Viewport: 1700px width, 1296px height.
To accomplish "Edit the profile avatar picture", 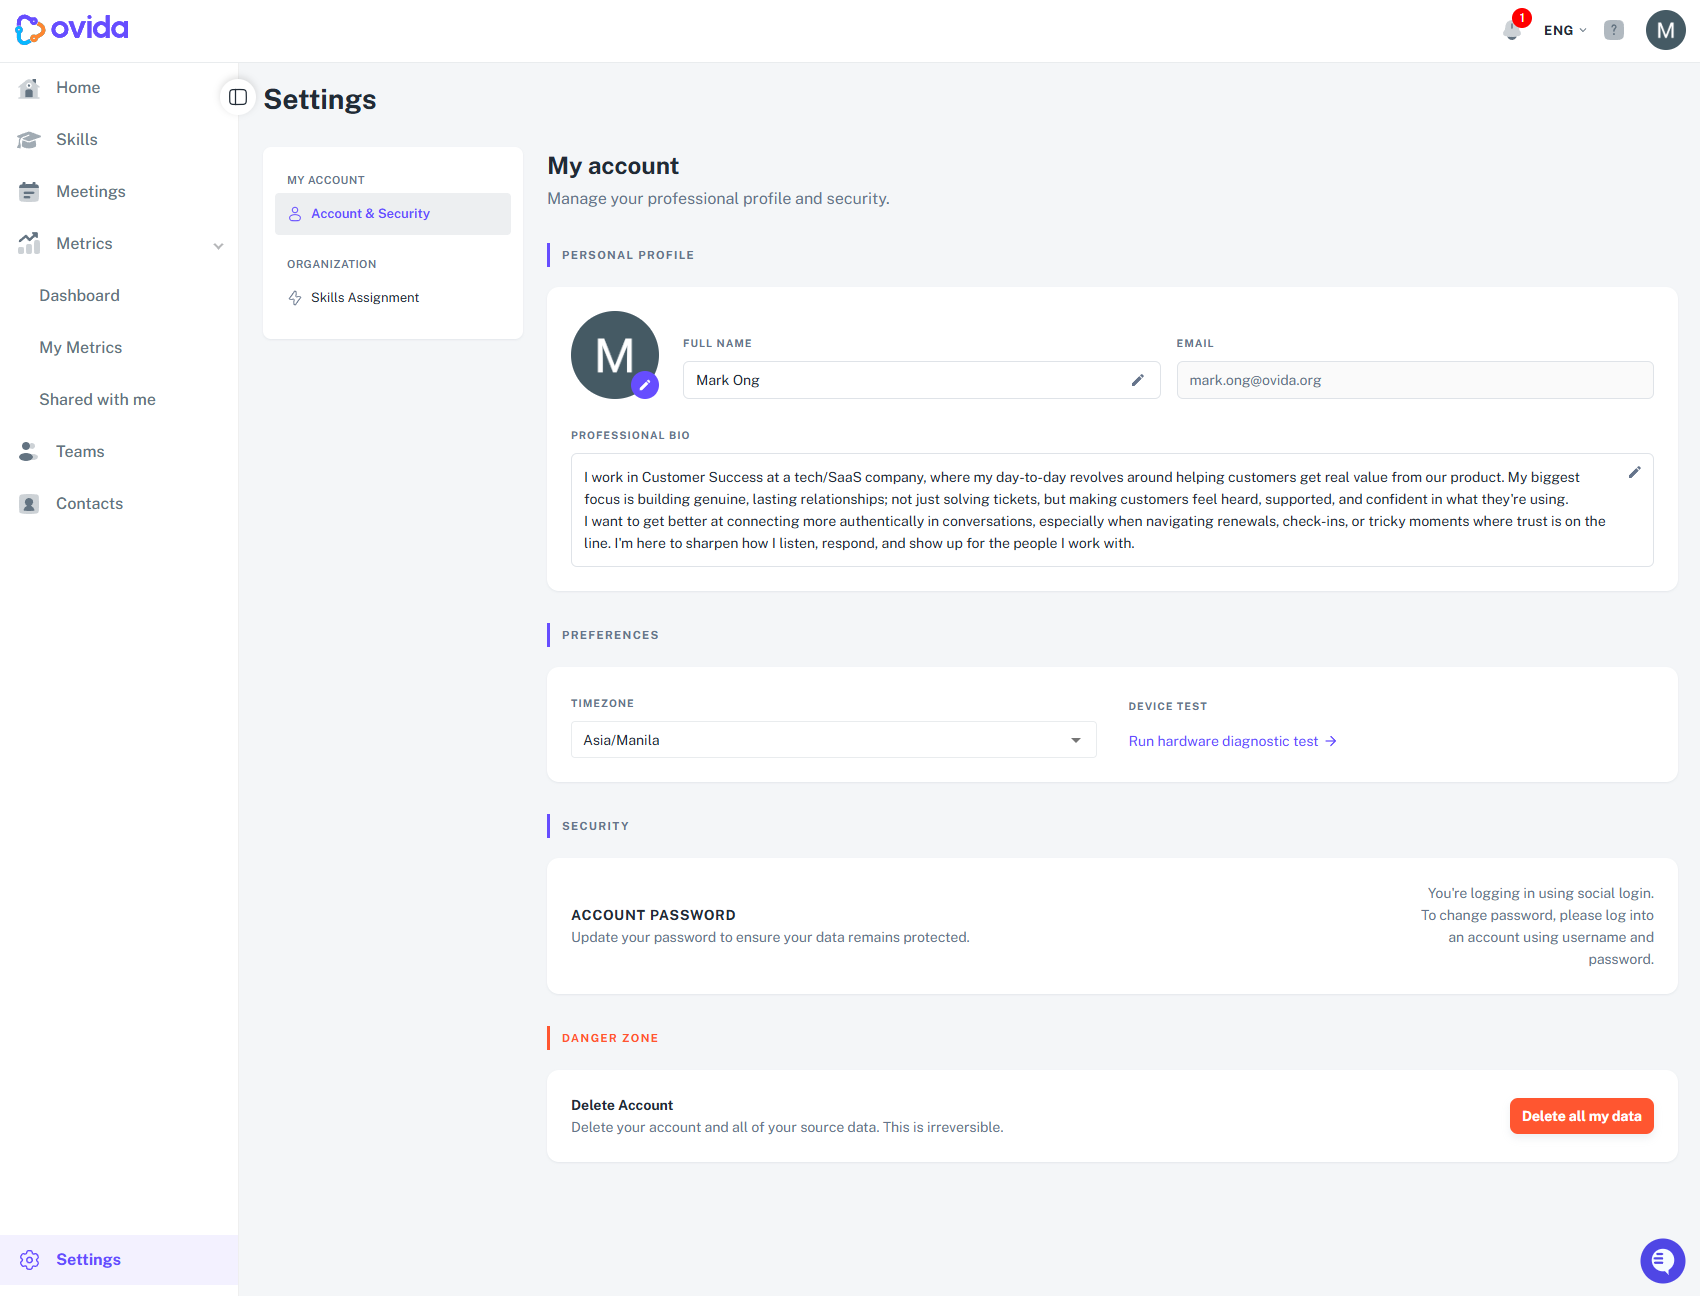I will click(x=645, y=385).
